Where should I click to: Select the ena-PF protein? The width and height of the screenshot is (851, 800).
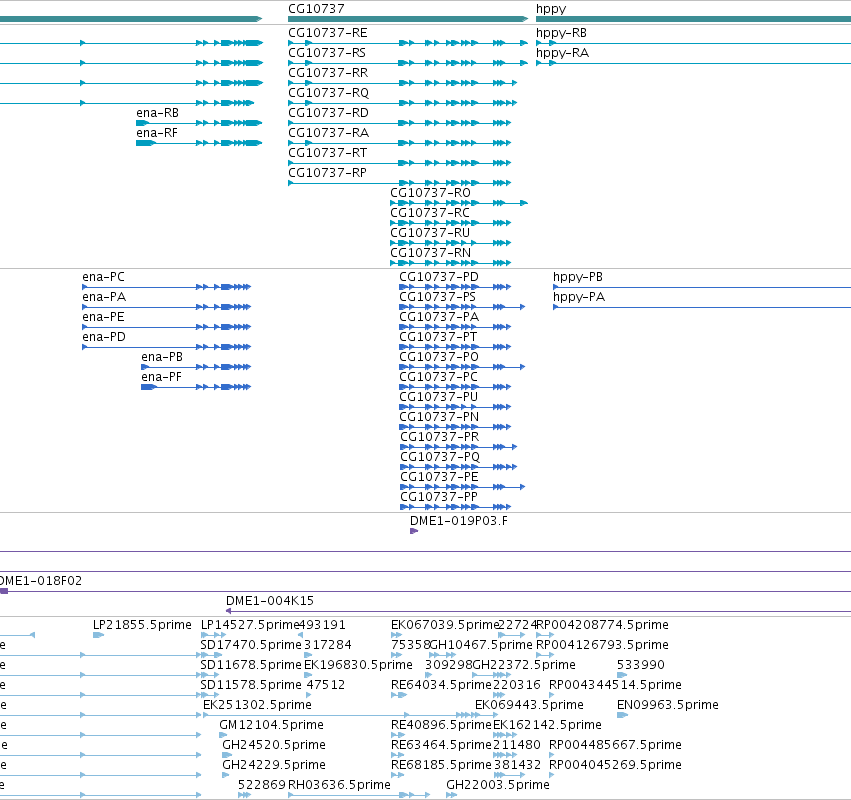[161, 377]
